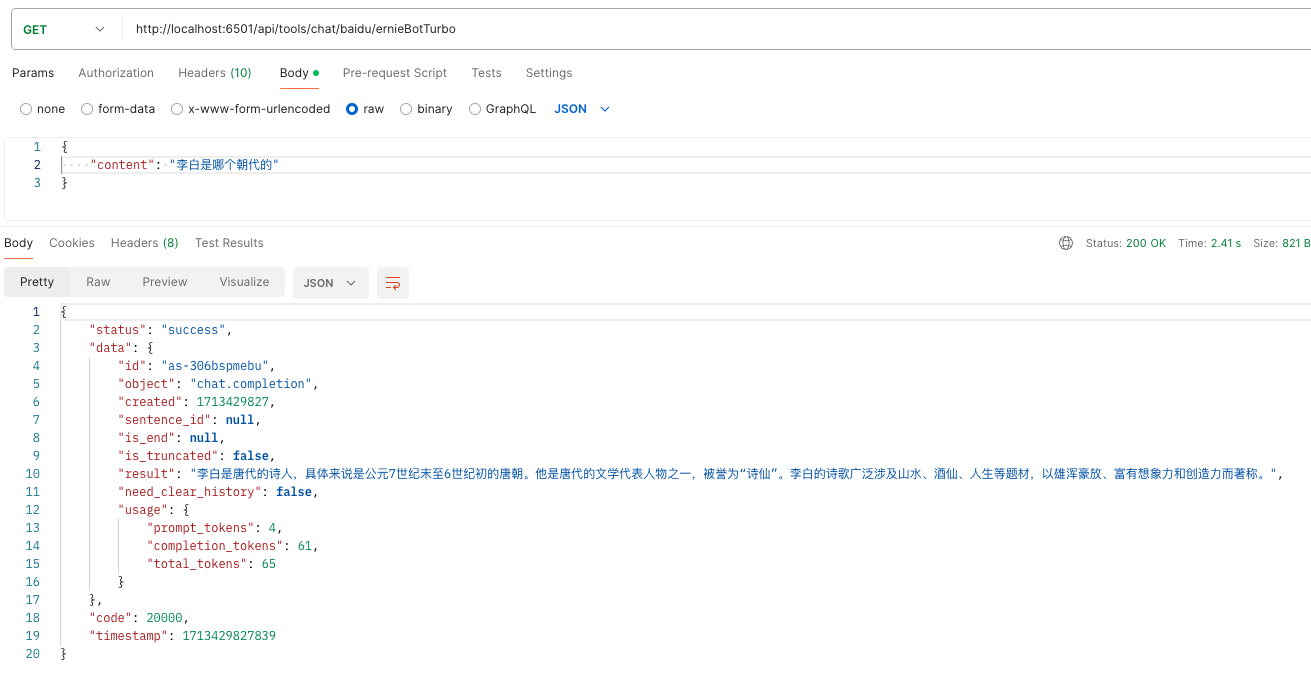Click the "created" timestamp value 1713429827
Image resolution: width=1311 pixels, height=676 pixels.
233,402
